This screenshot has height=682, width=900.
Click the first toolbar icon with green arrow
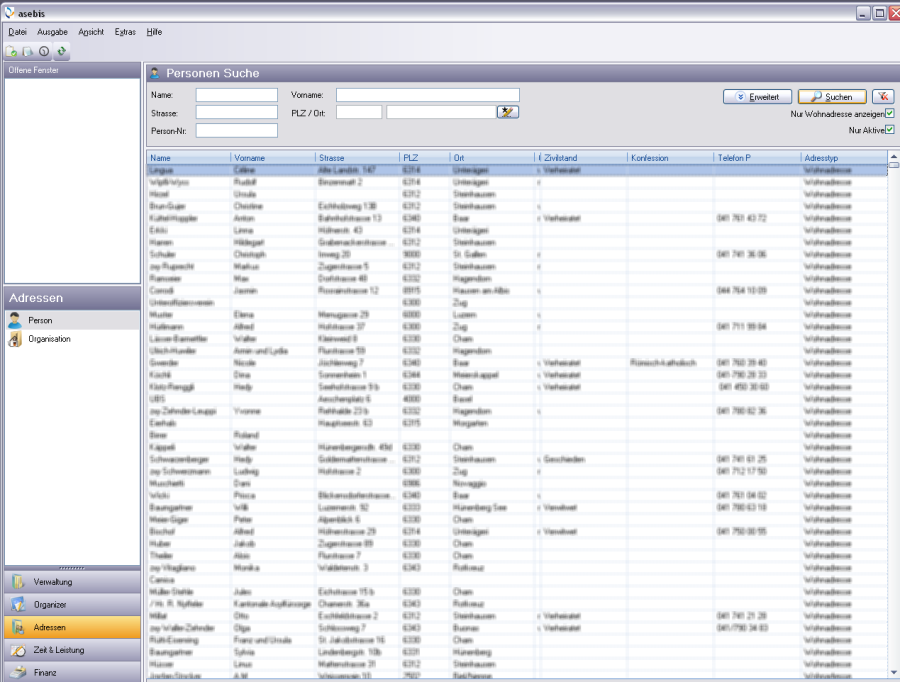point(12,50)
